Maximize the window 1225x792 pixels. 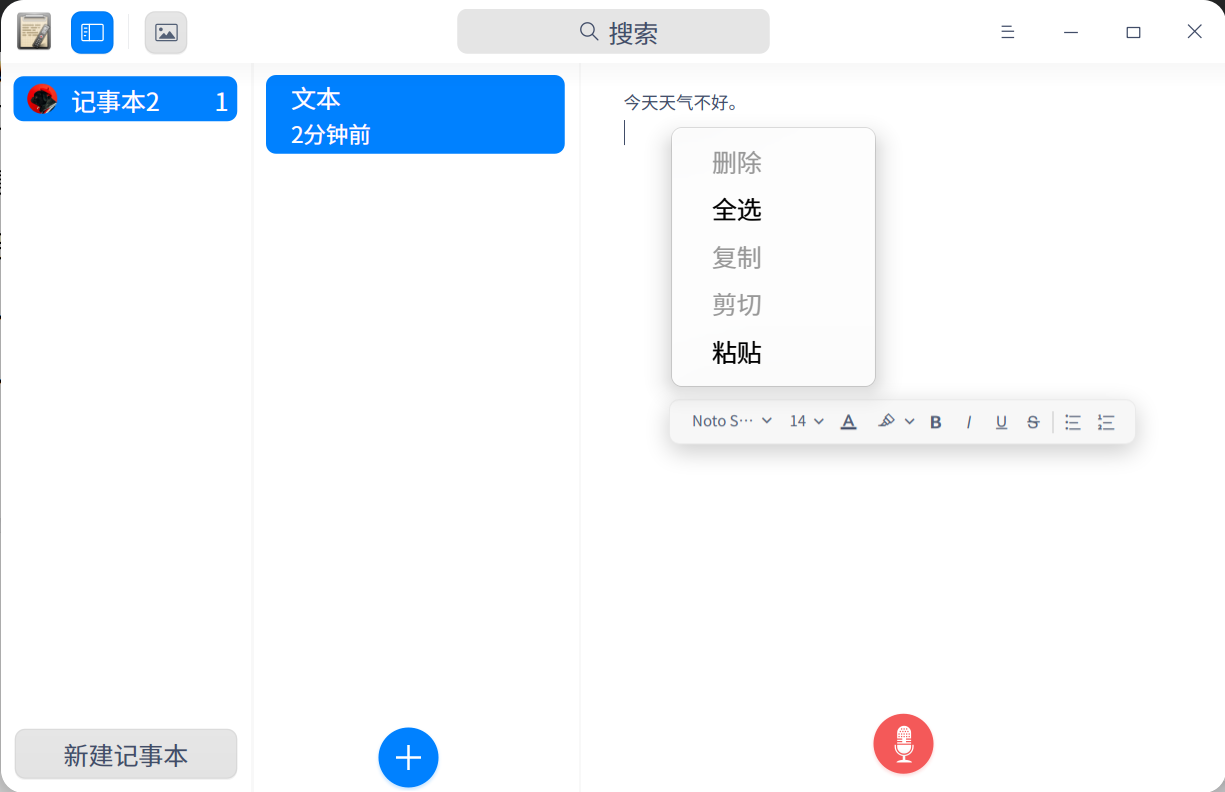(1133, 32)
